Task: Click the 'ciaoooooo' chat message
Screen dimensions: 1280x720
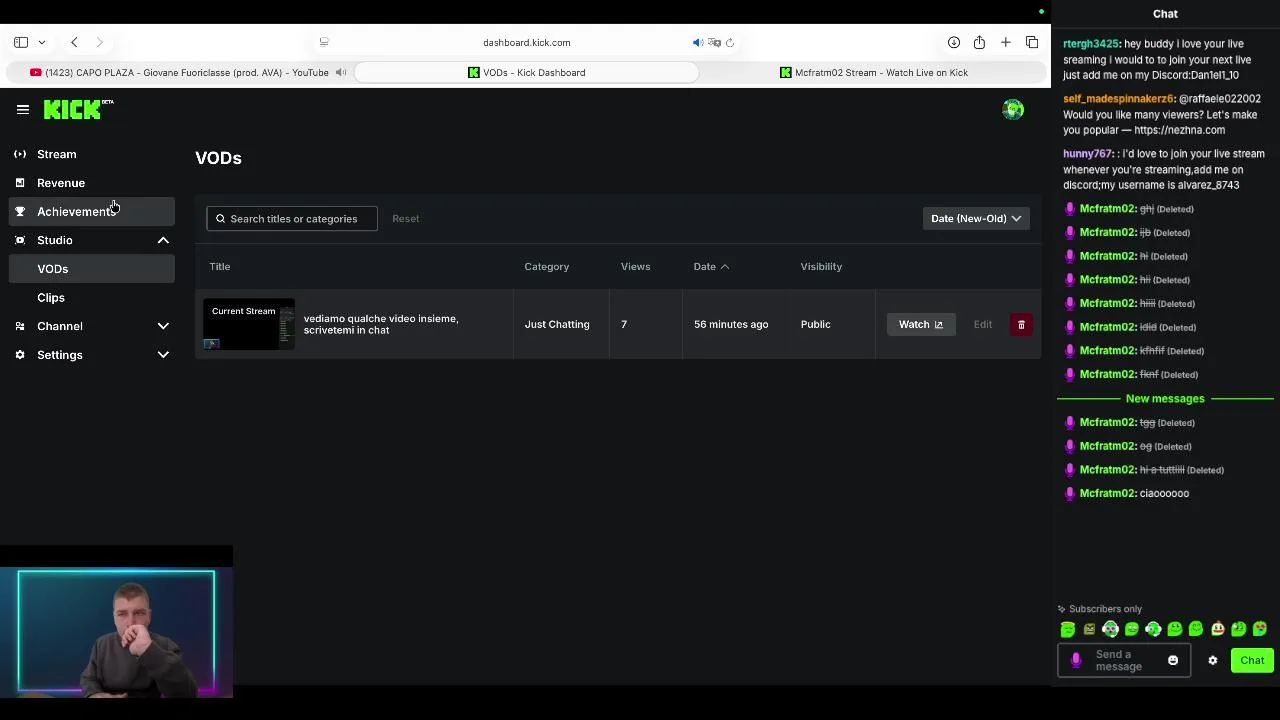Action: (x=1164, y=493)
